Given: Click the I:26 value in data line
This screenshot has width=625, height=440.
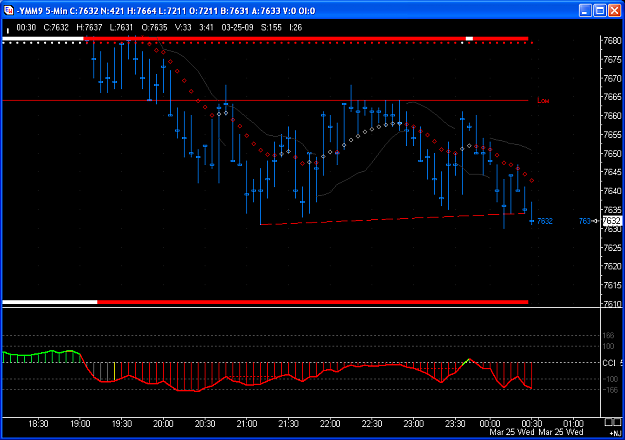Looking at the screenshot, I should [x=295, y=28].
